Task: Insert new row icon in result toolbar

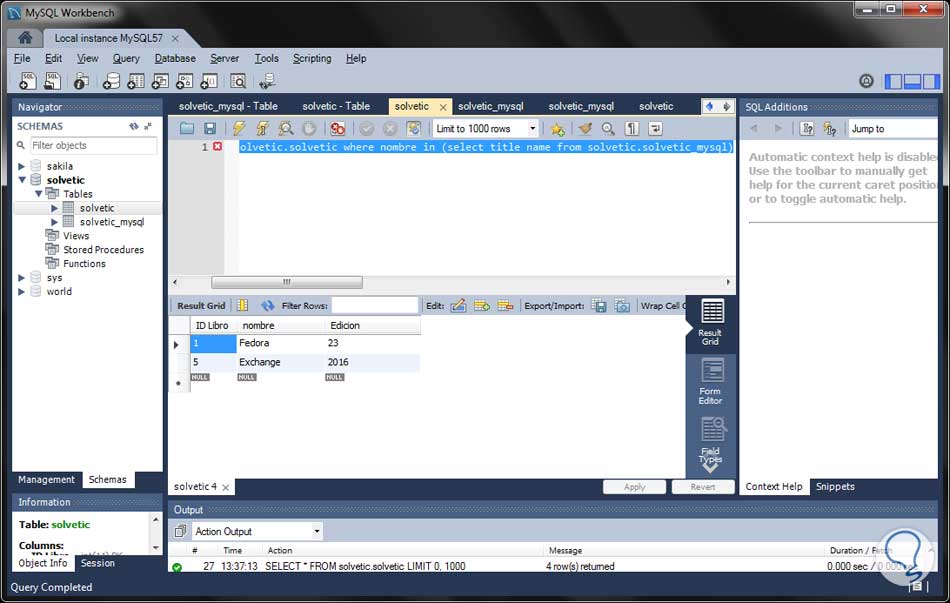Action: 482,305
